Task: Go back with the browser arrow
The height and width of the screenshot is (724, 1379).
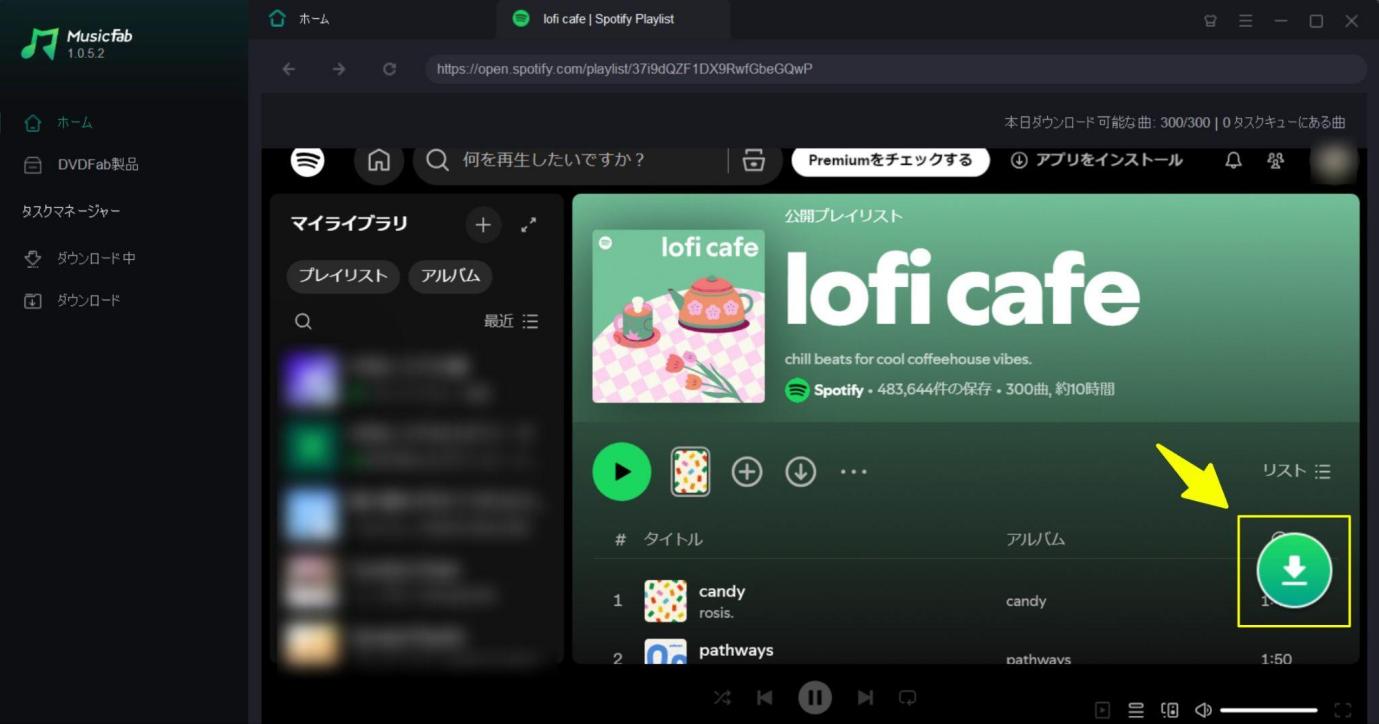Action: [x=289, y=69]
